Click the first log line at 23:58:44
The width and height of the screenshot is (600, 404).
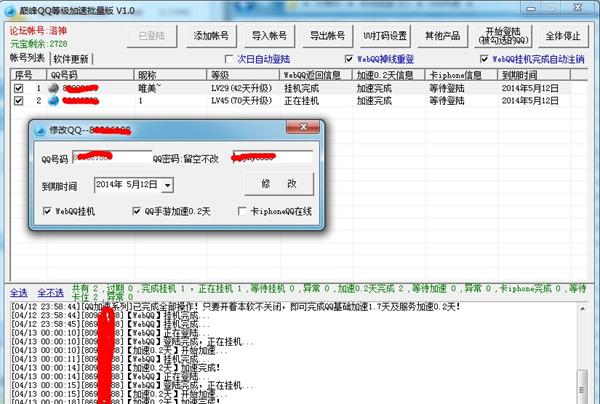click(236, 307)
